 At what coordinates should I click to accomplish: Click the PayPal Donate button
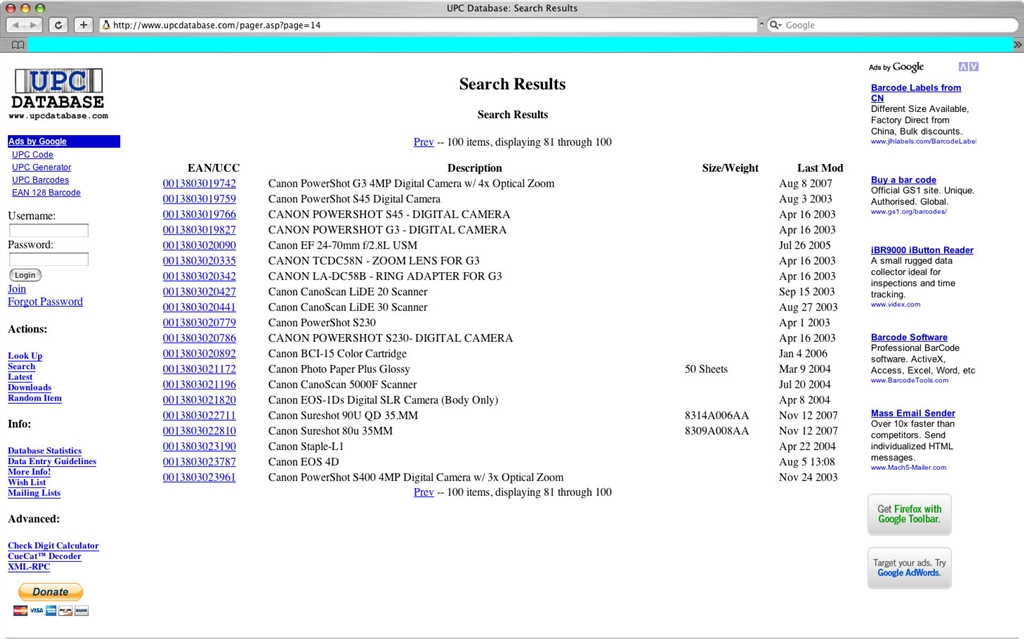tap(50, 591)
